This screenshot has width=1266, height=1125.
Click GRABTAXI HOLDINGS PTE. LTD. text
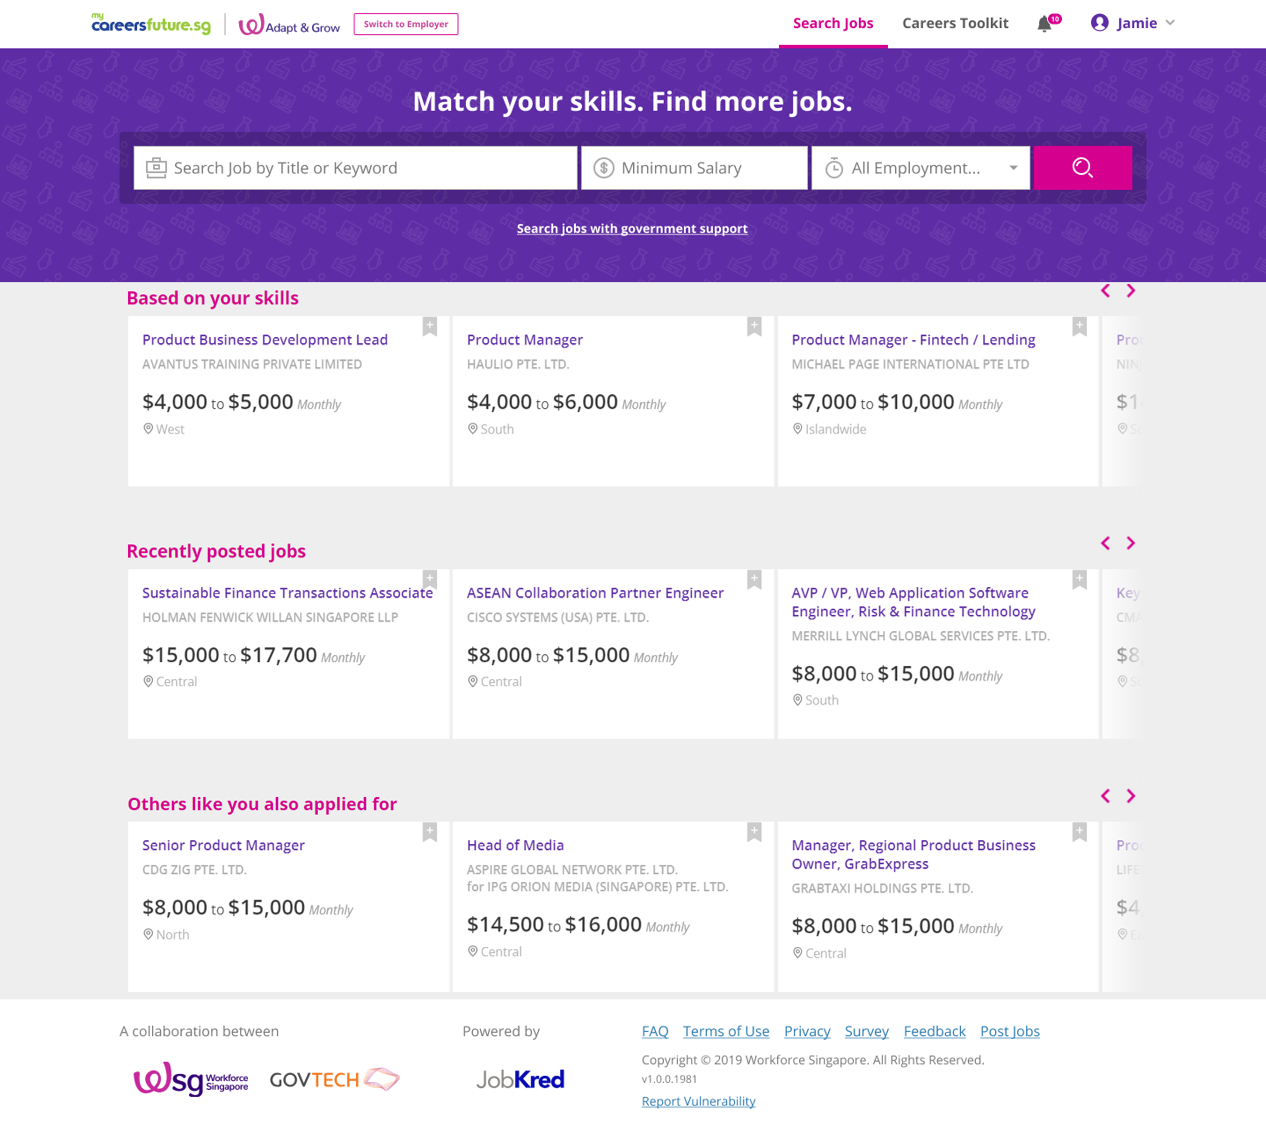click(x=882, y=888)
